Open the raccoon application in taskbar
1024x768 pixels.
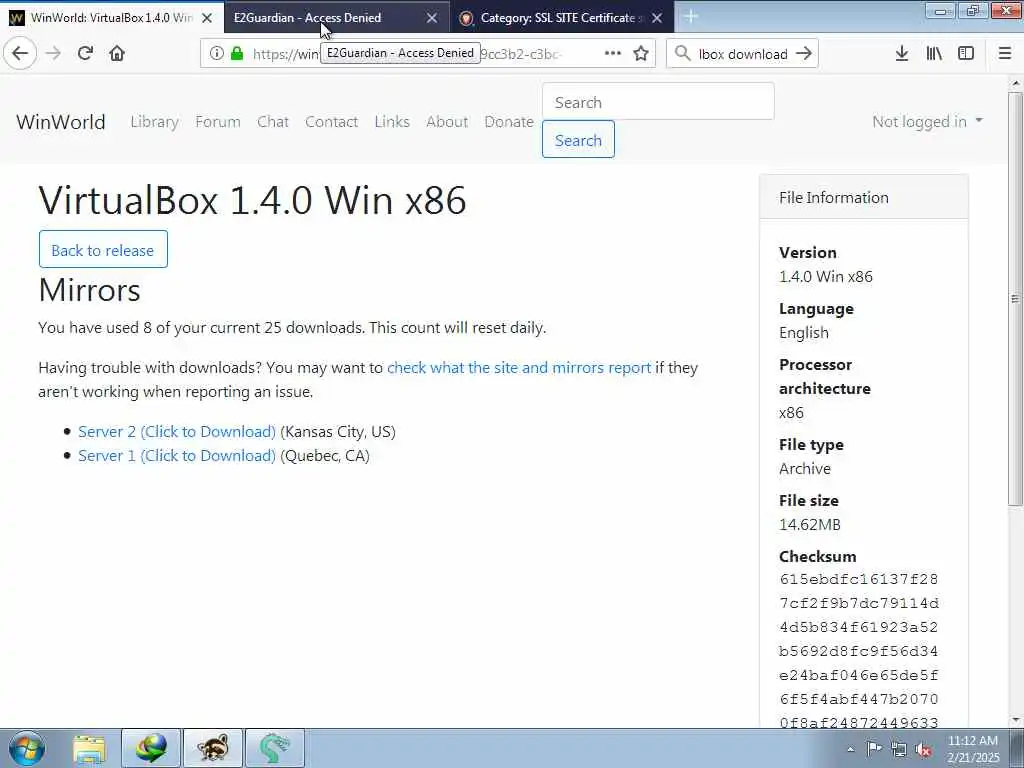click(x=213, y=748)
